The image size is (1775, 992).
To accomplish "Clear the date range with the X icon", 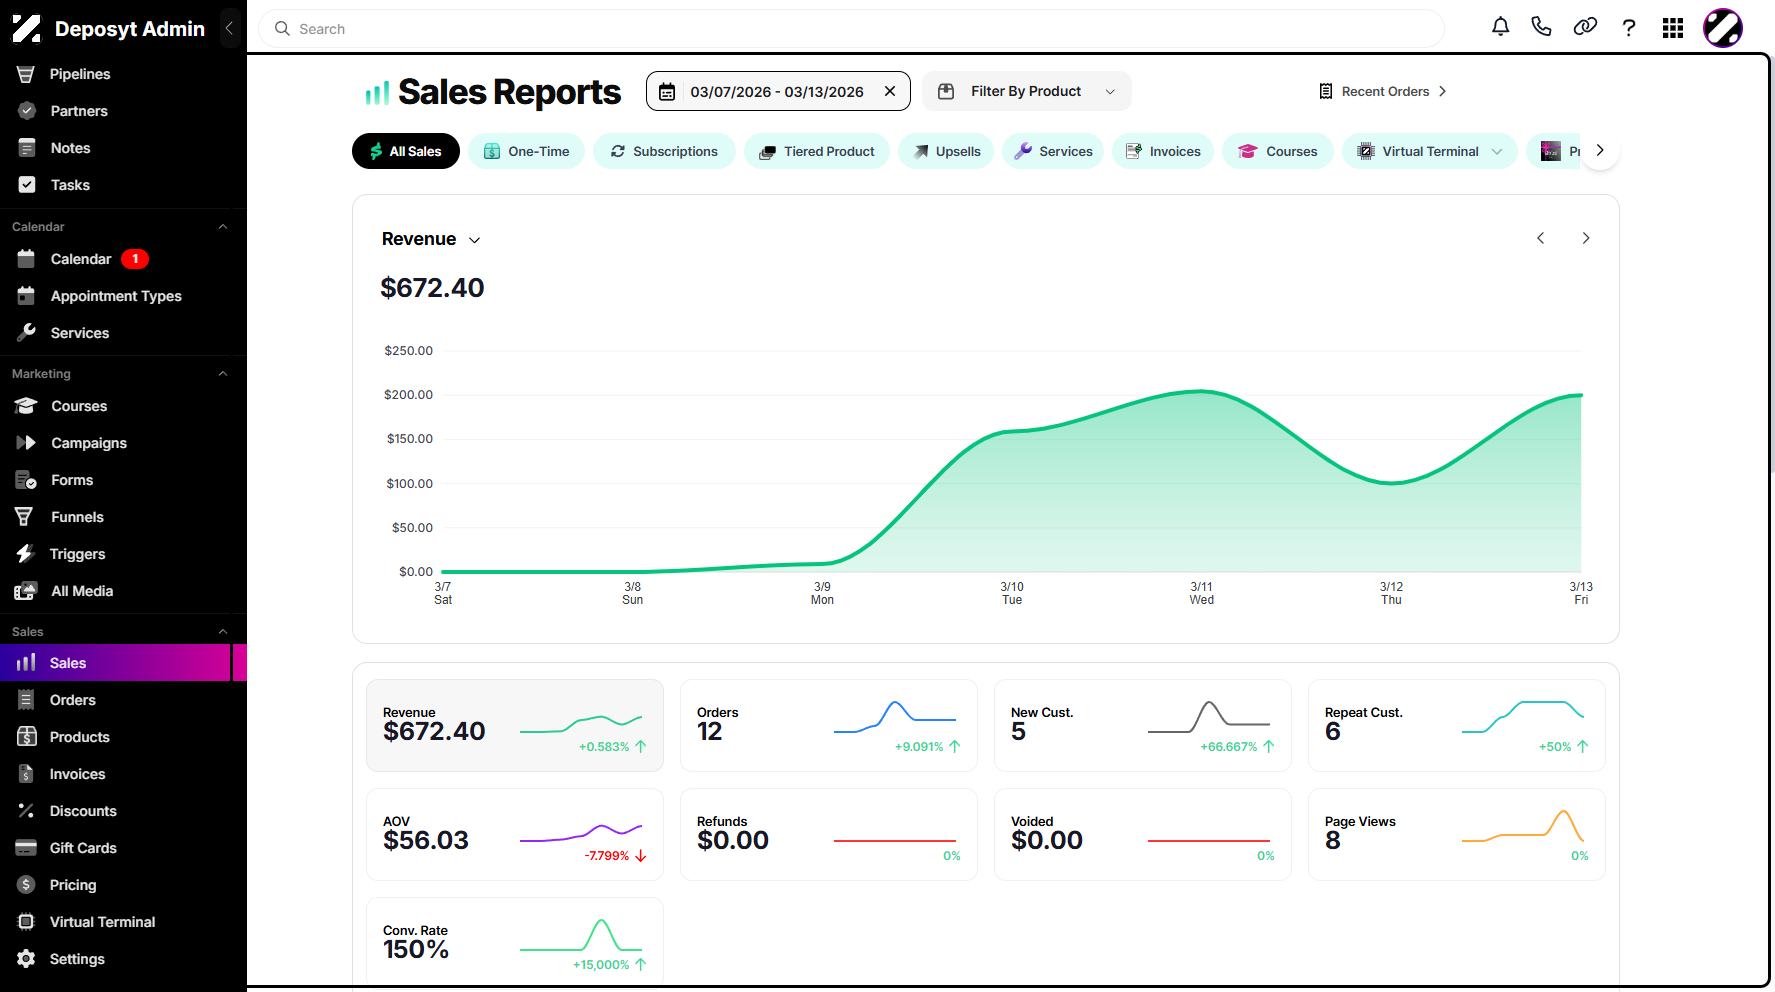I will pyautogui.click(x=889, y=91).
